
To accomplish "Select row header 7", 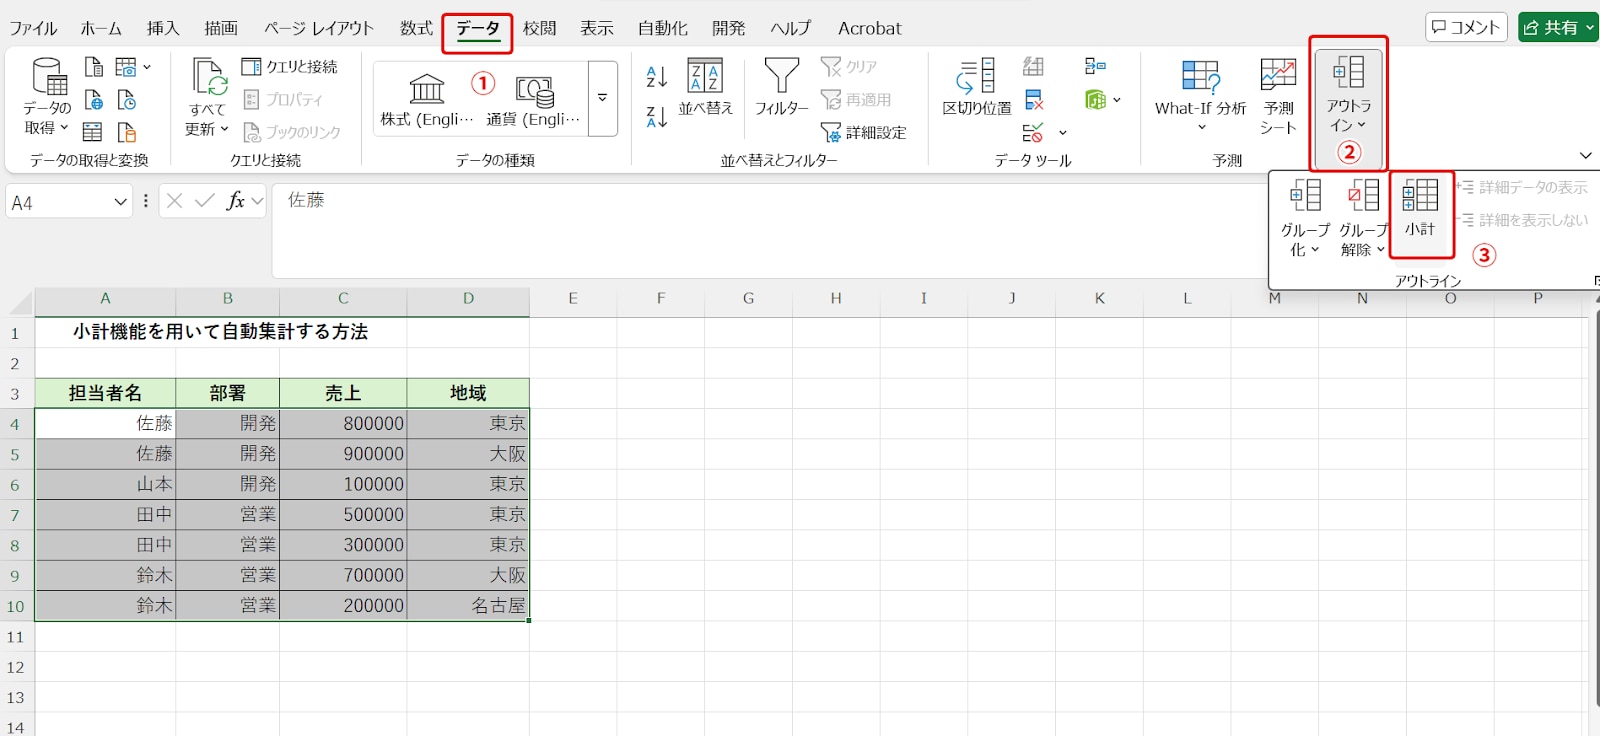I will 16,515.
